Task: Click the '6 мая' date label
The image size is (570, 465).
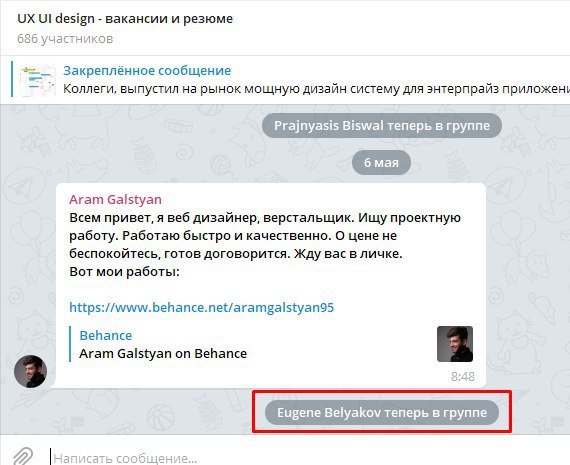Action: tap(381, 163)
